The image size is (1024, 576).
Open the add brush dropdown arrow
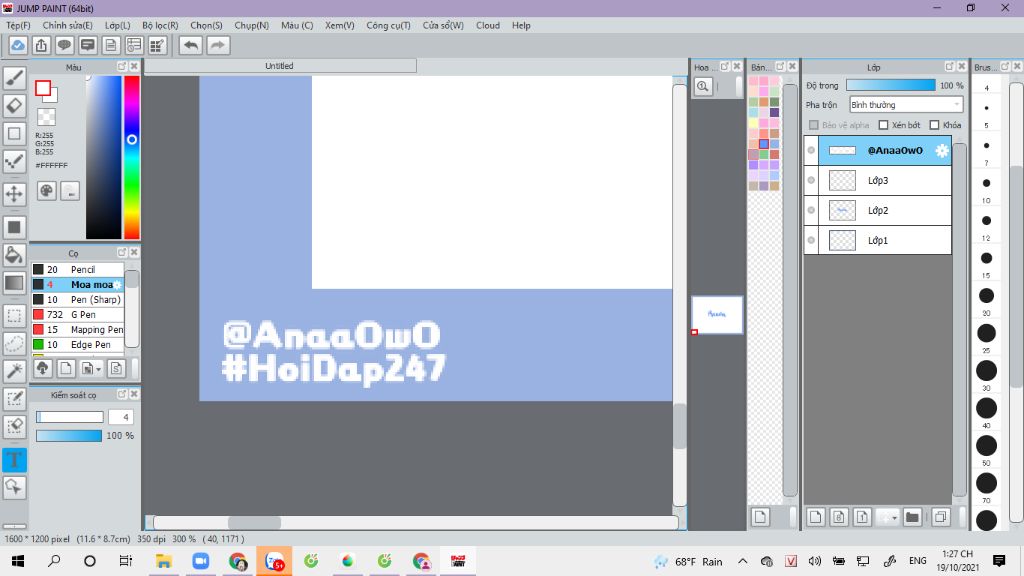[99, 370]
